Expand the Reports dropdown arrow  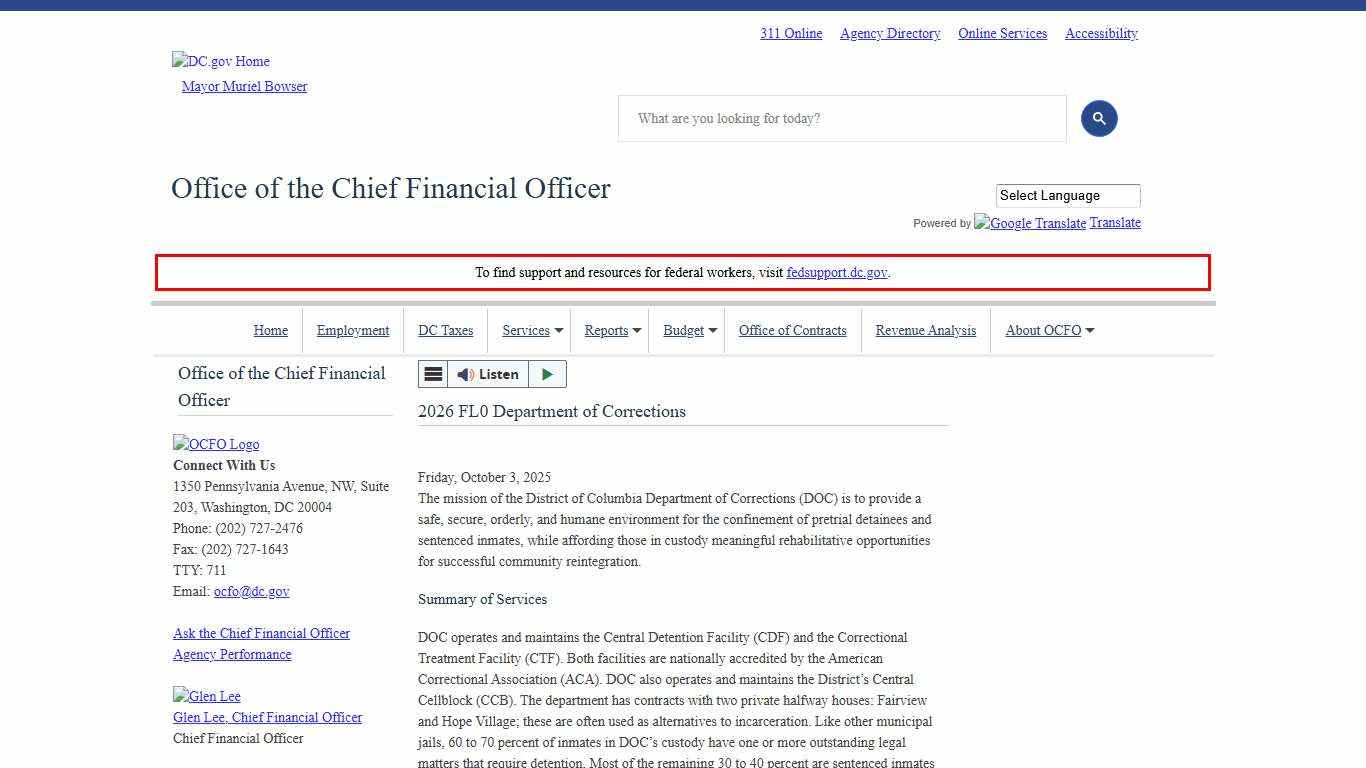pos(637,331)
